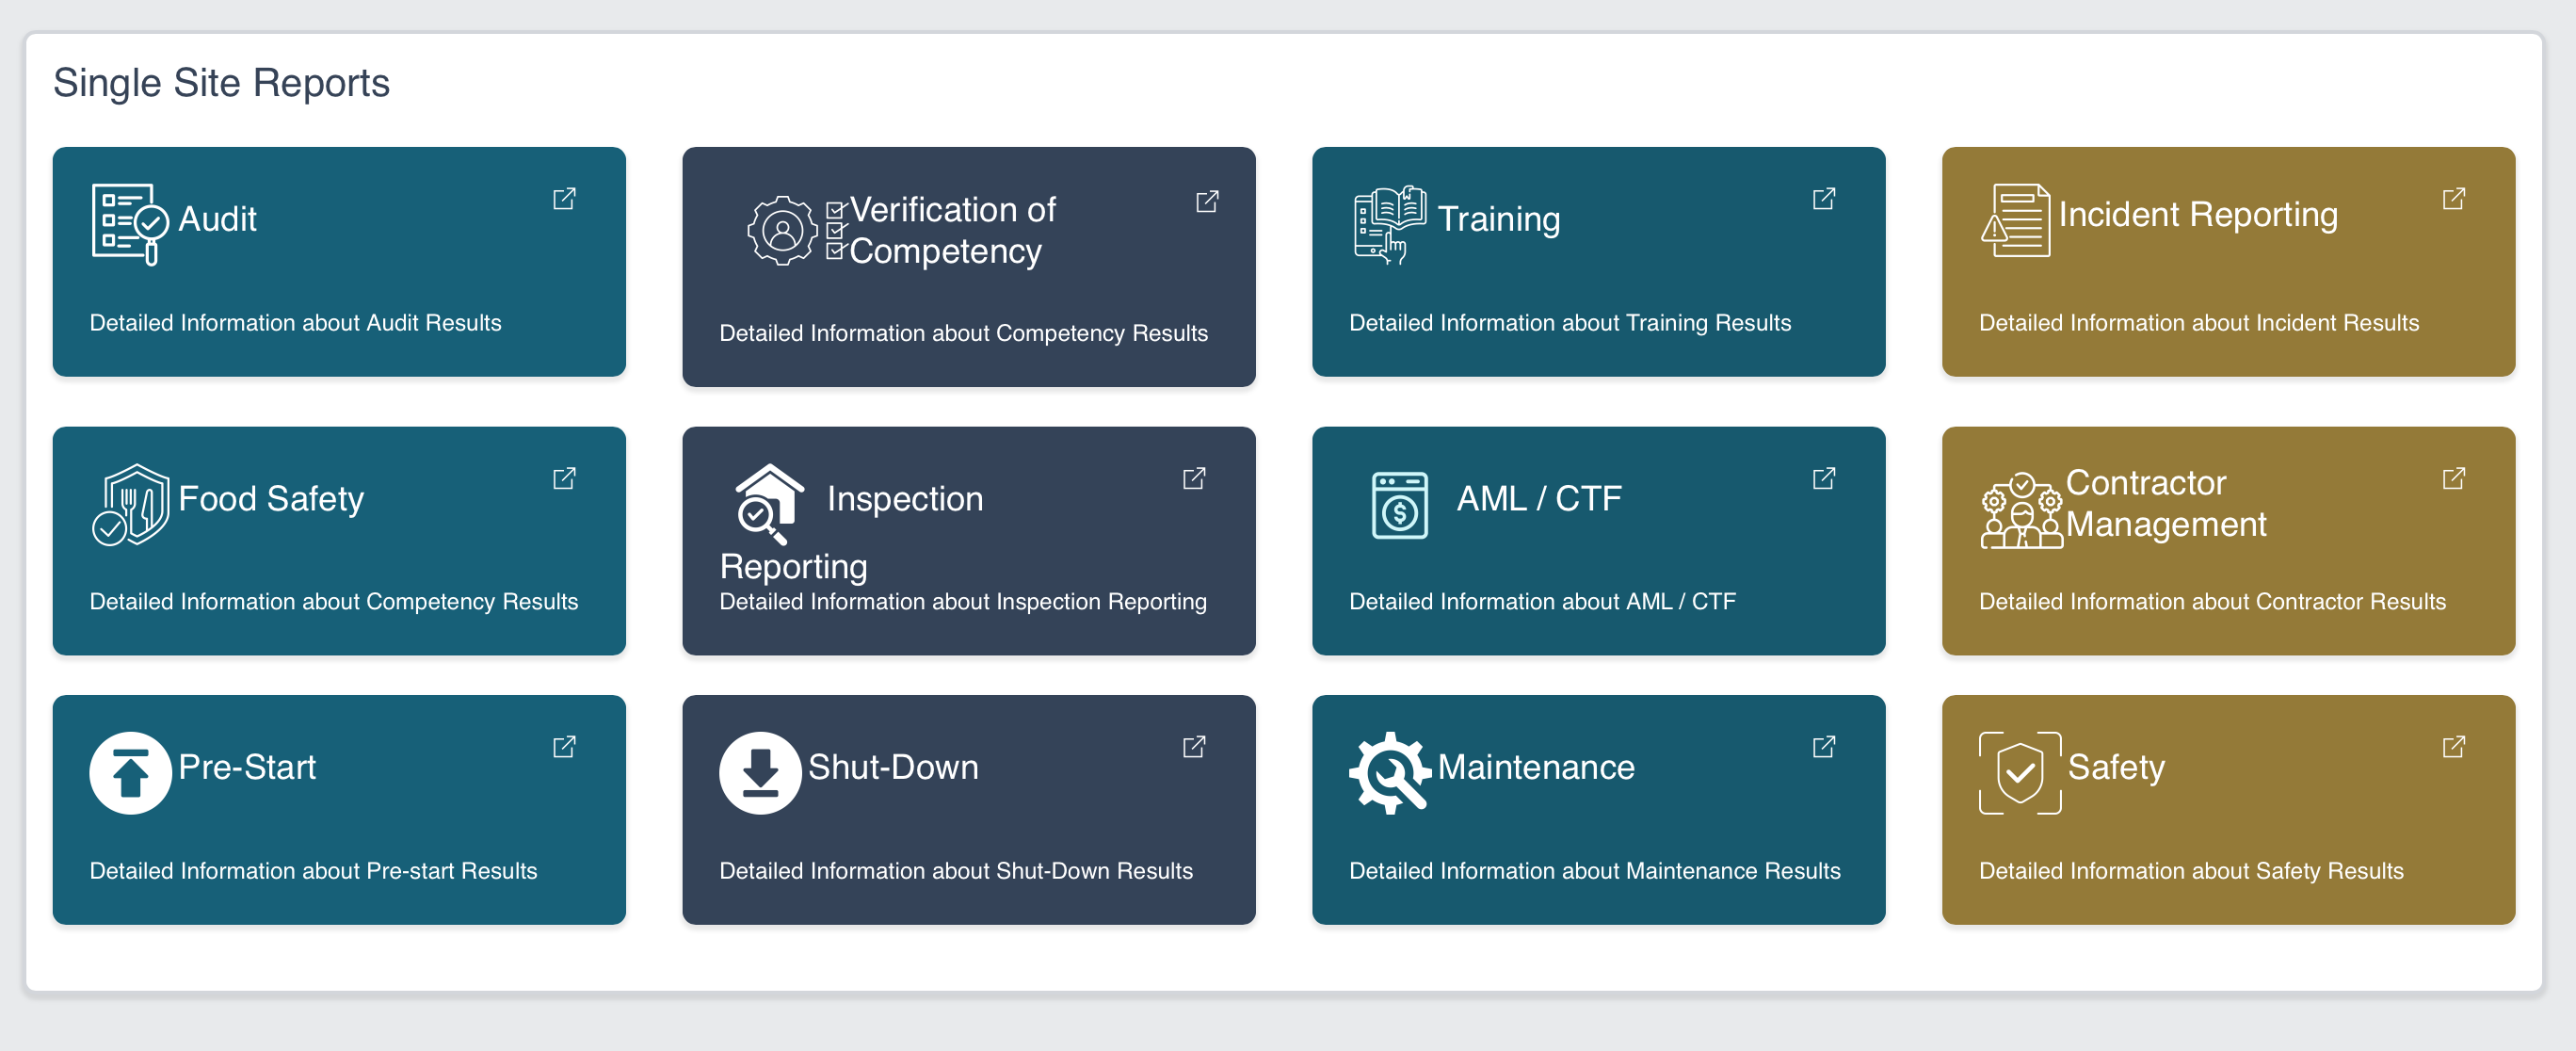2576x1051 pixels.
Task: Click the AML / CTF dollar icon
Action: point(1399,505)
